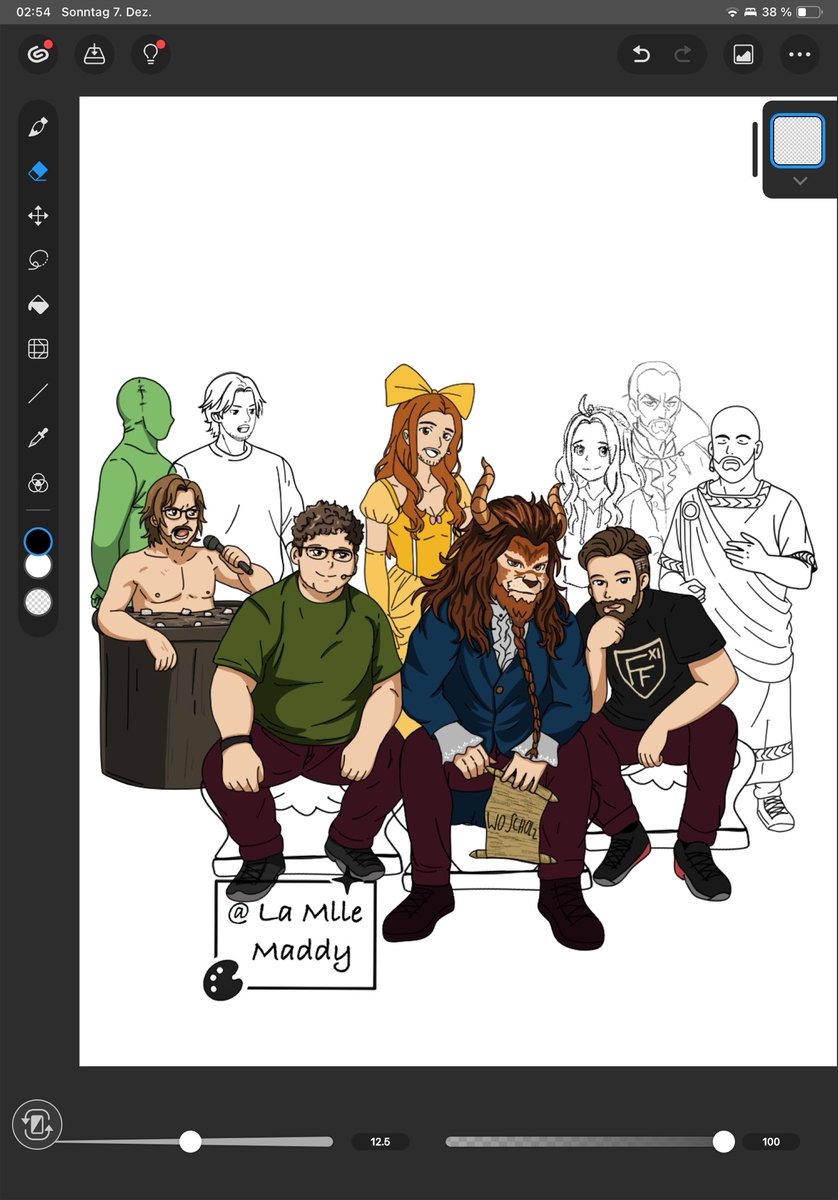
Task: Open the Import image panel
Action: click(x=94, y=54)
